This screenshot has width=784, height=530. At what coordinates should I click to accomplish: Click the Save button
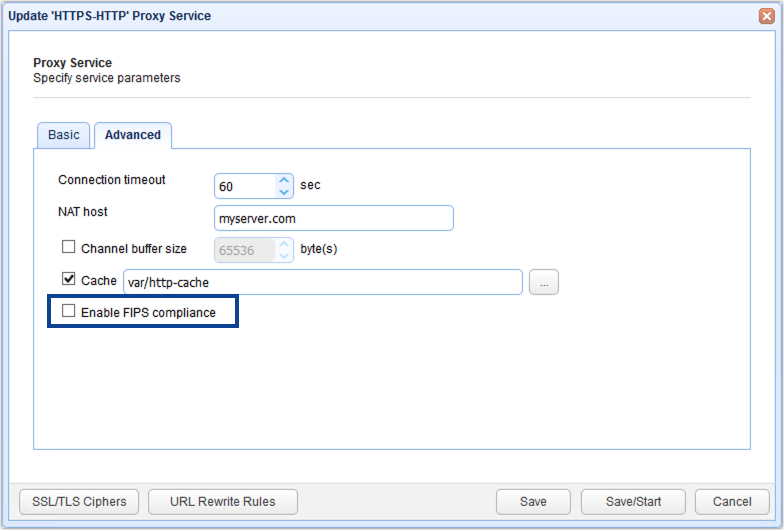point(533,502)
